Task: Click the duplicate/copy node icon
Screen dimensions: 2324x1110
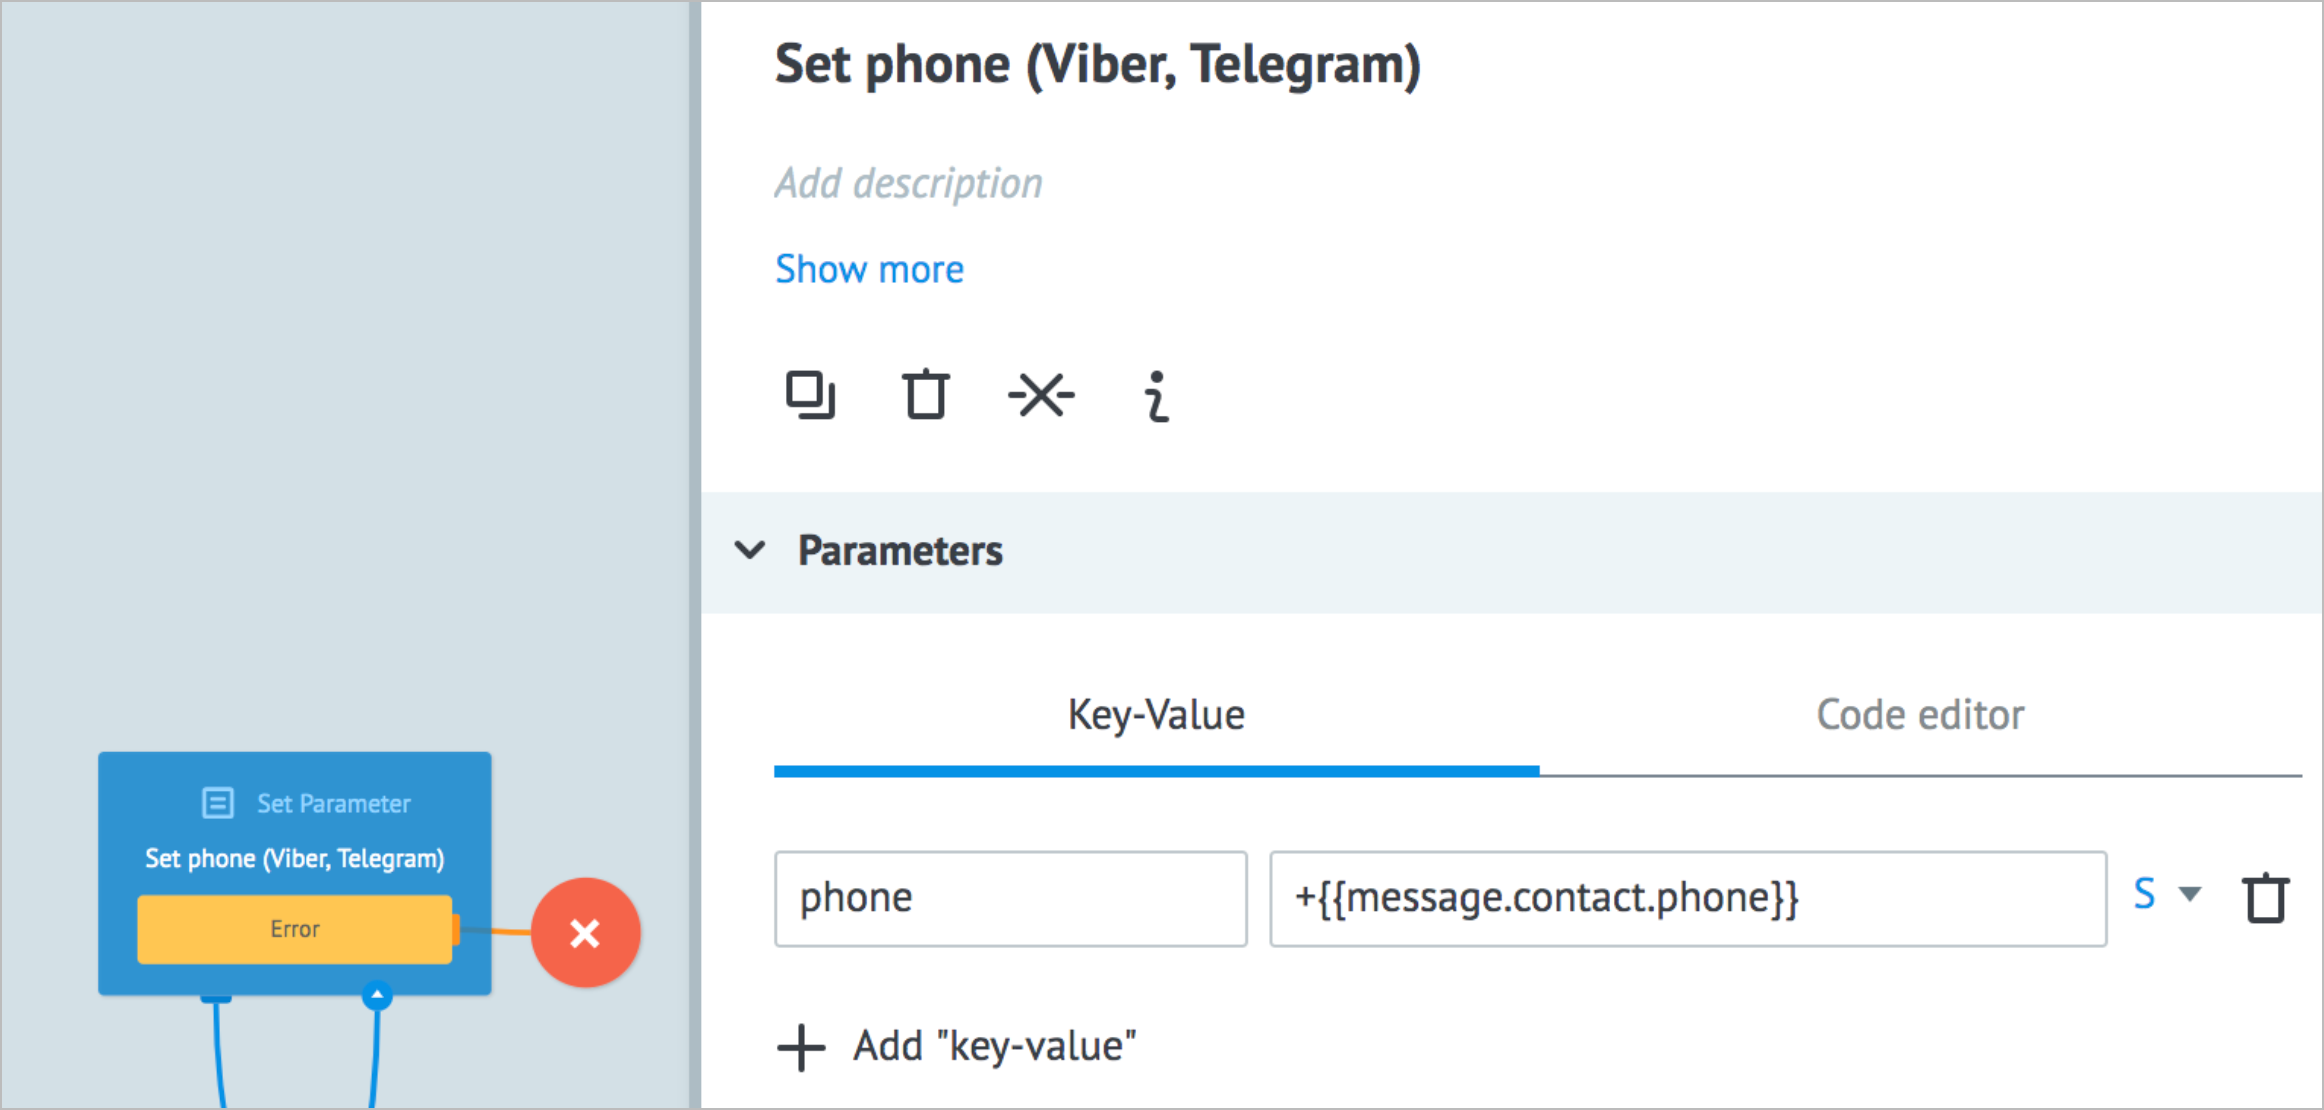Action: pyautogui.click(x=809, y=396)
